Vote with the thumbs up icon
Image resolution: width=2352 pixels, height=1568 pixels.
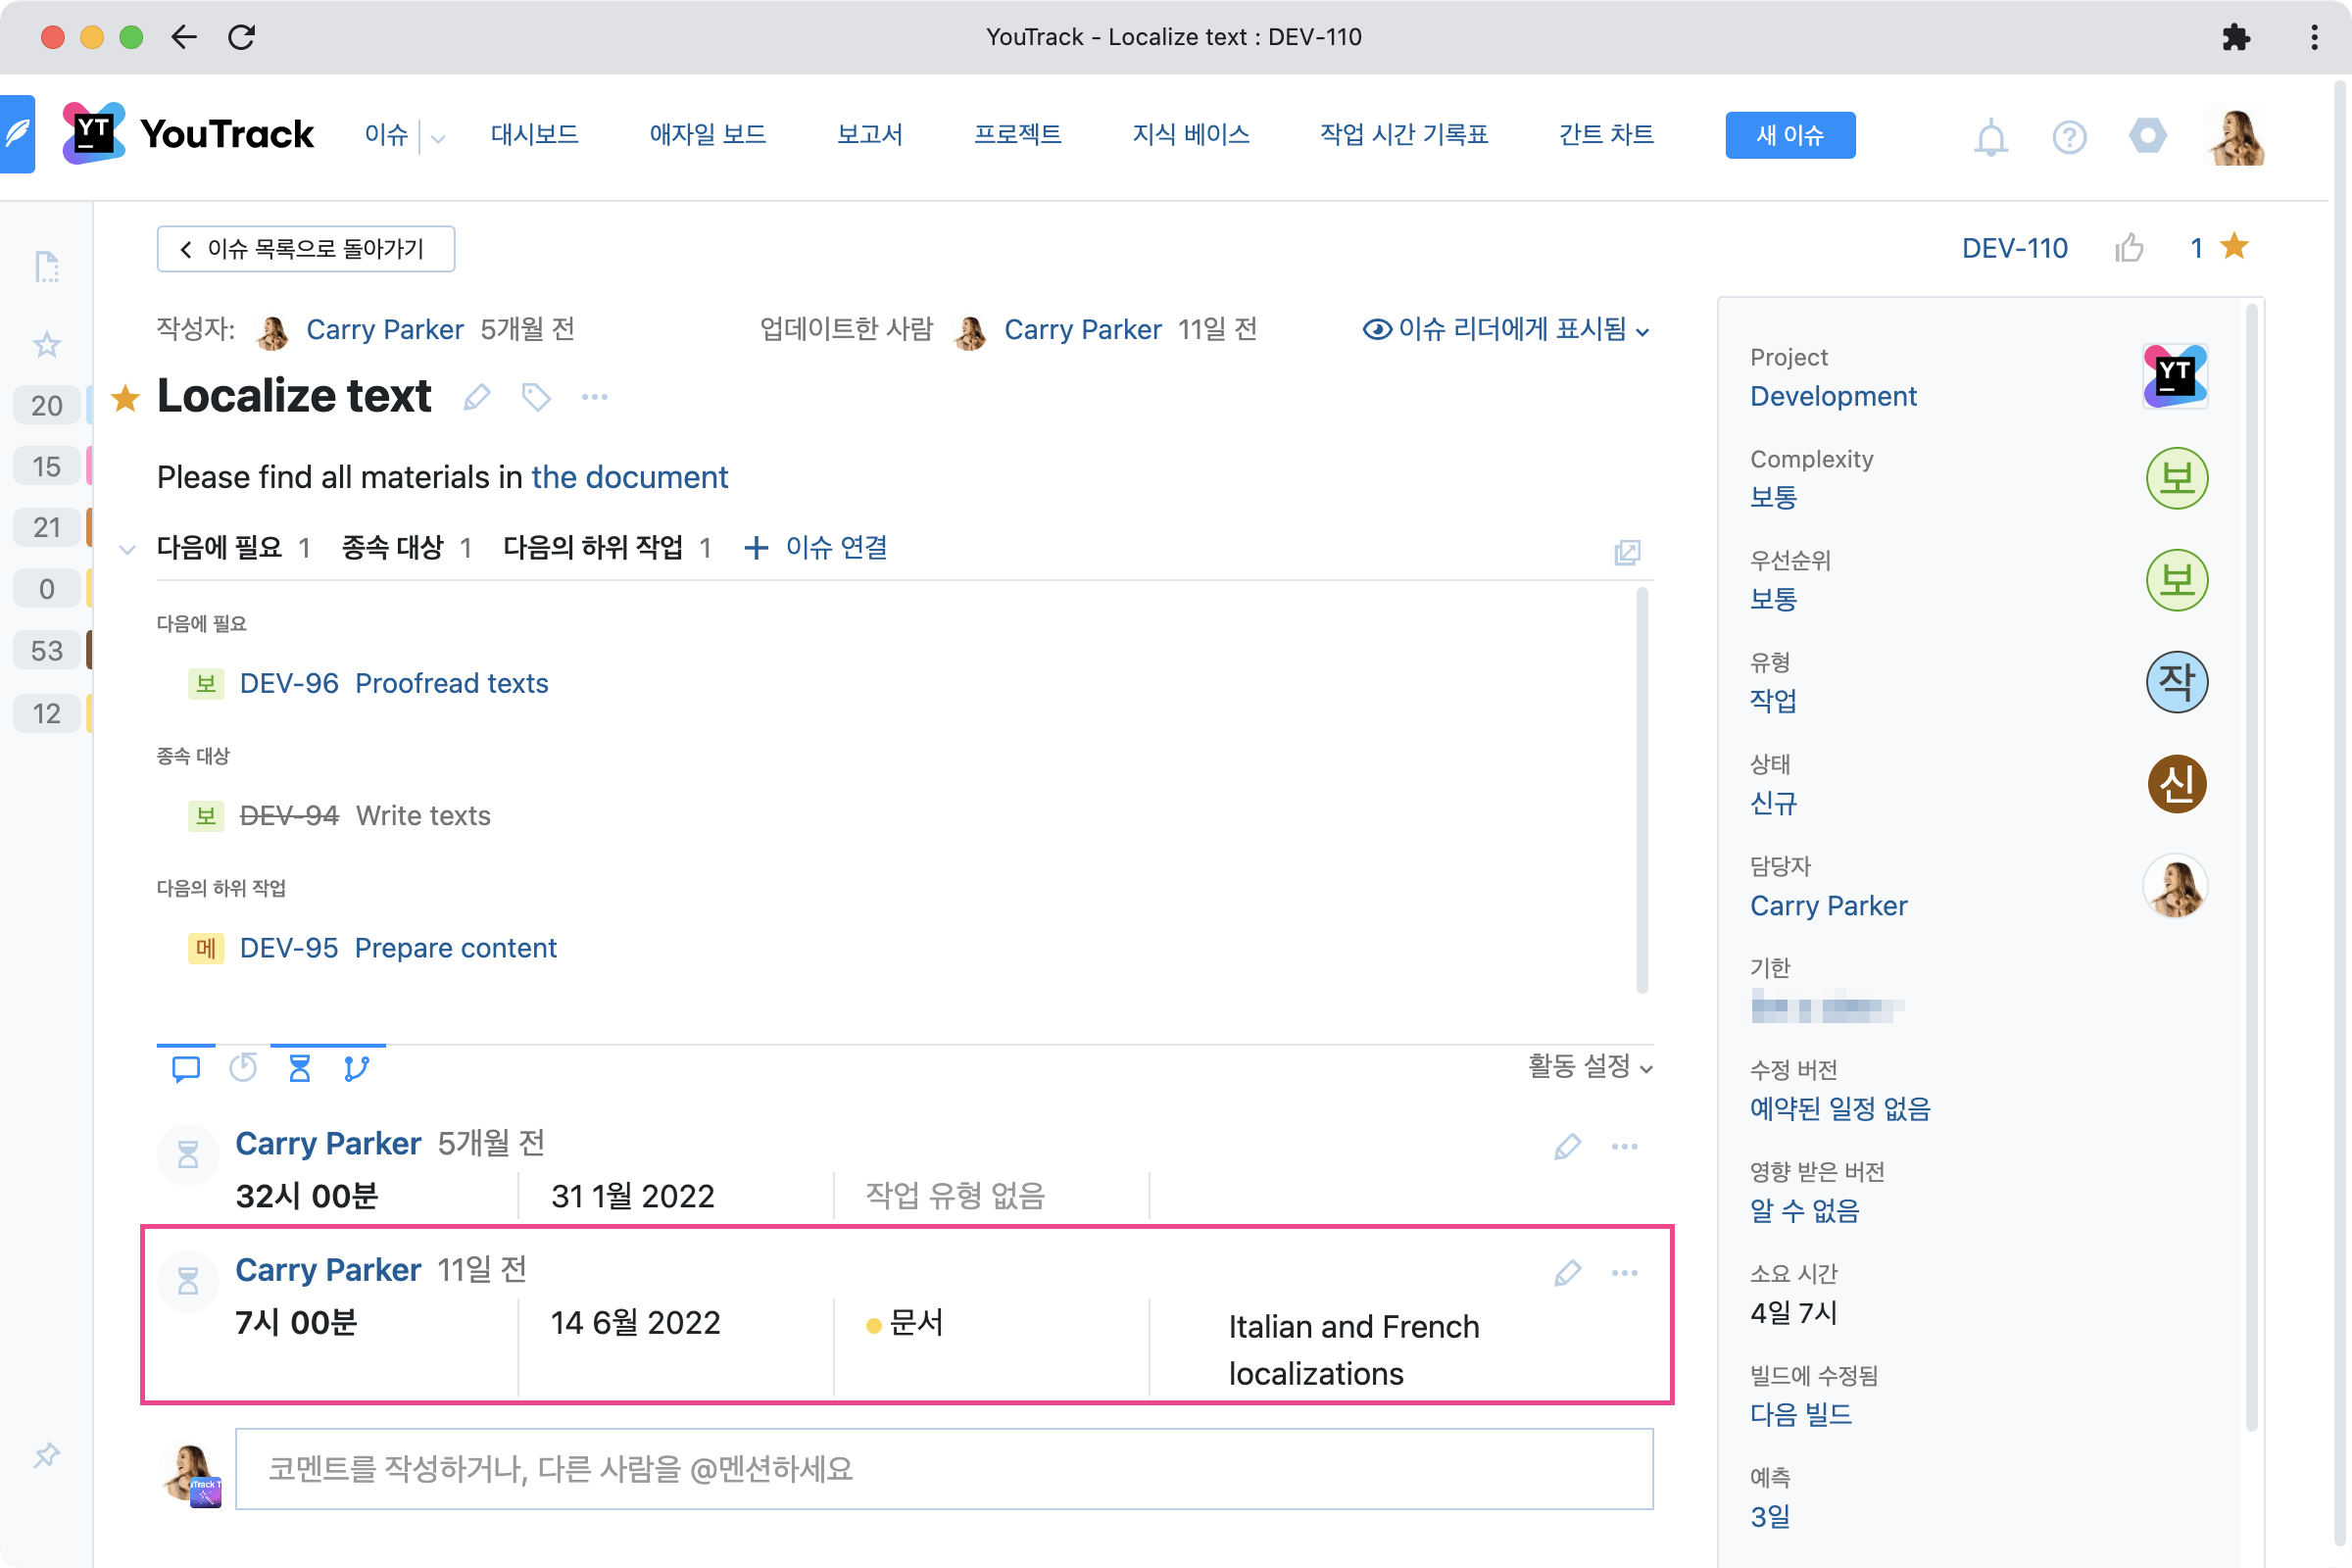point(2131,247)
